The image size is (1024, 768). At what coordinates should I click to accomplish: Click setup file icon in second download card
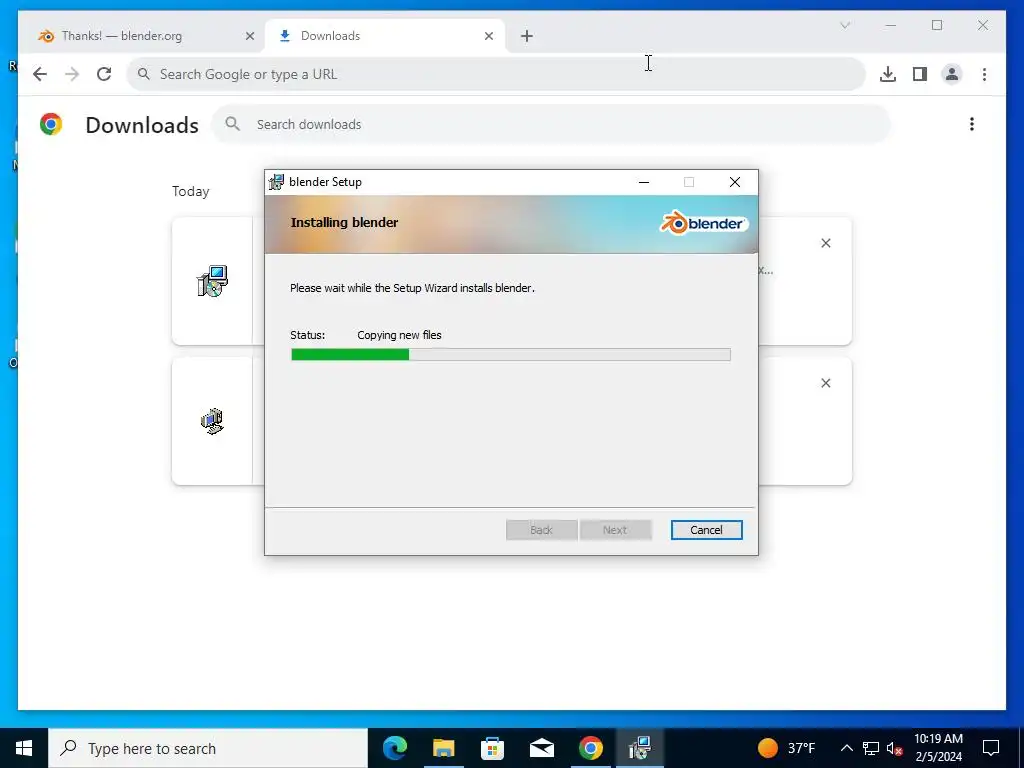[x=212, y=421]
